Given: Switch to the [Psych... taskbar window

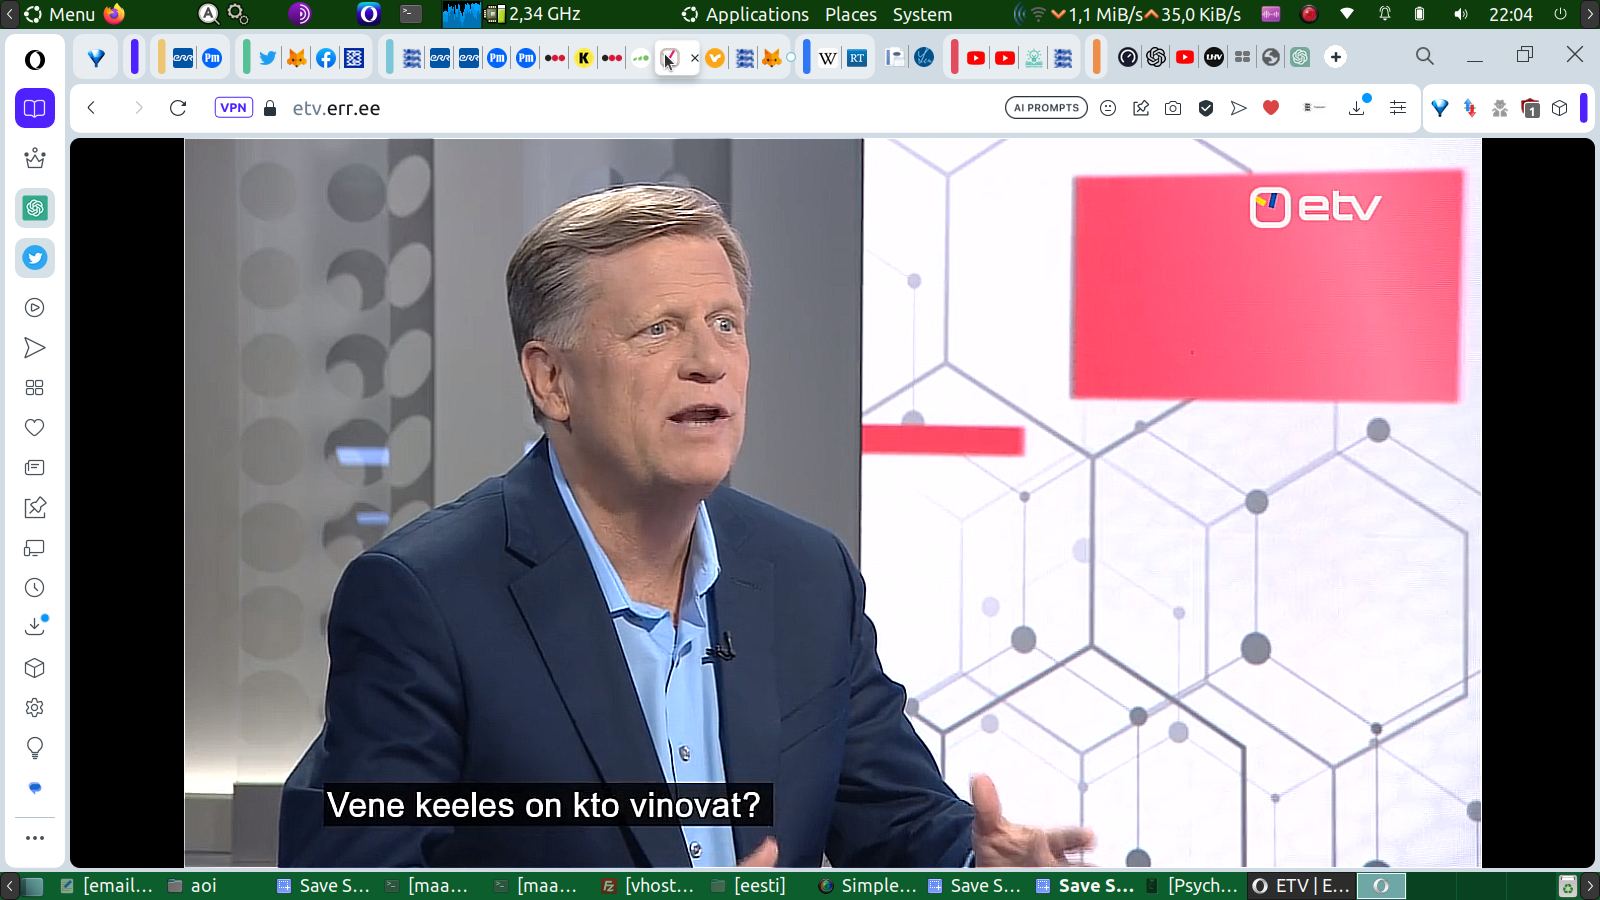Looking at the screenshot, I should click(x=1192, y=885).
